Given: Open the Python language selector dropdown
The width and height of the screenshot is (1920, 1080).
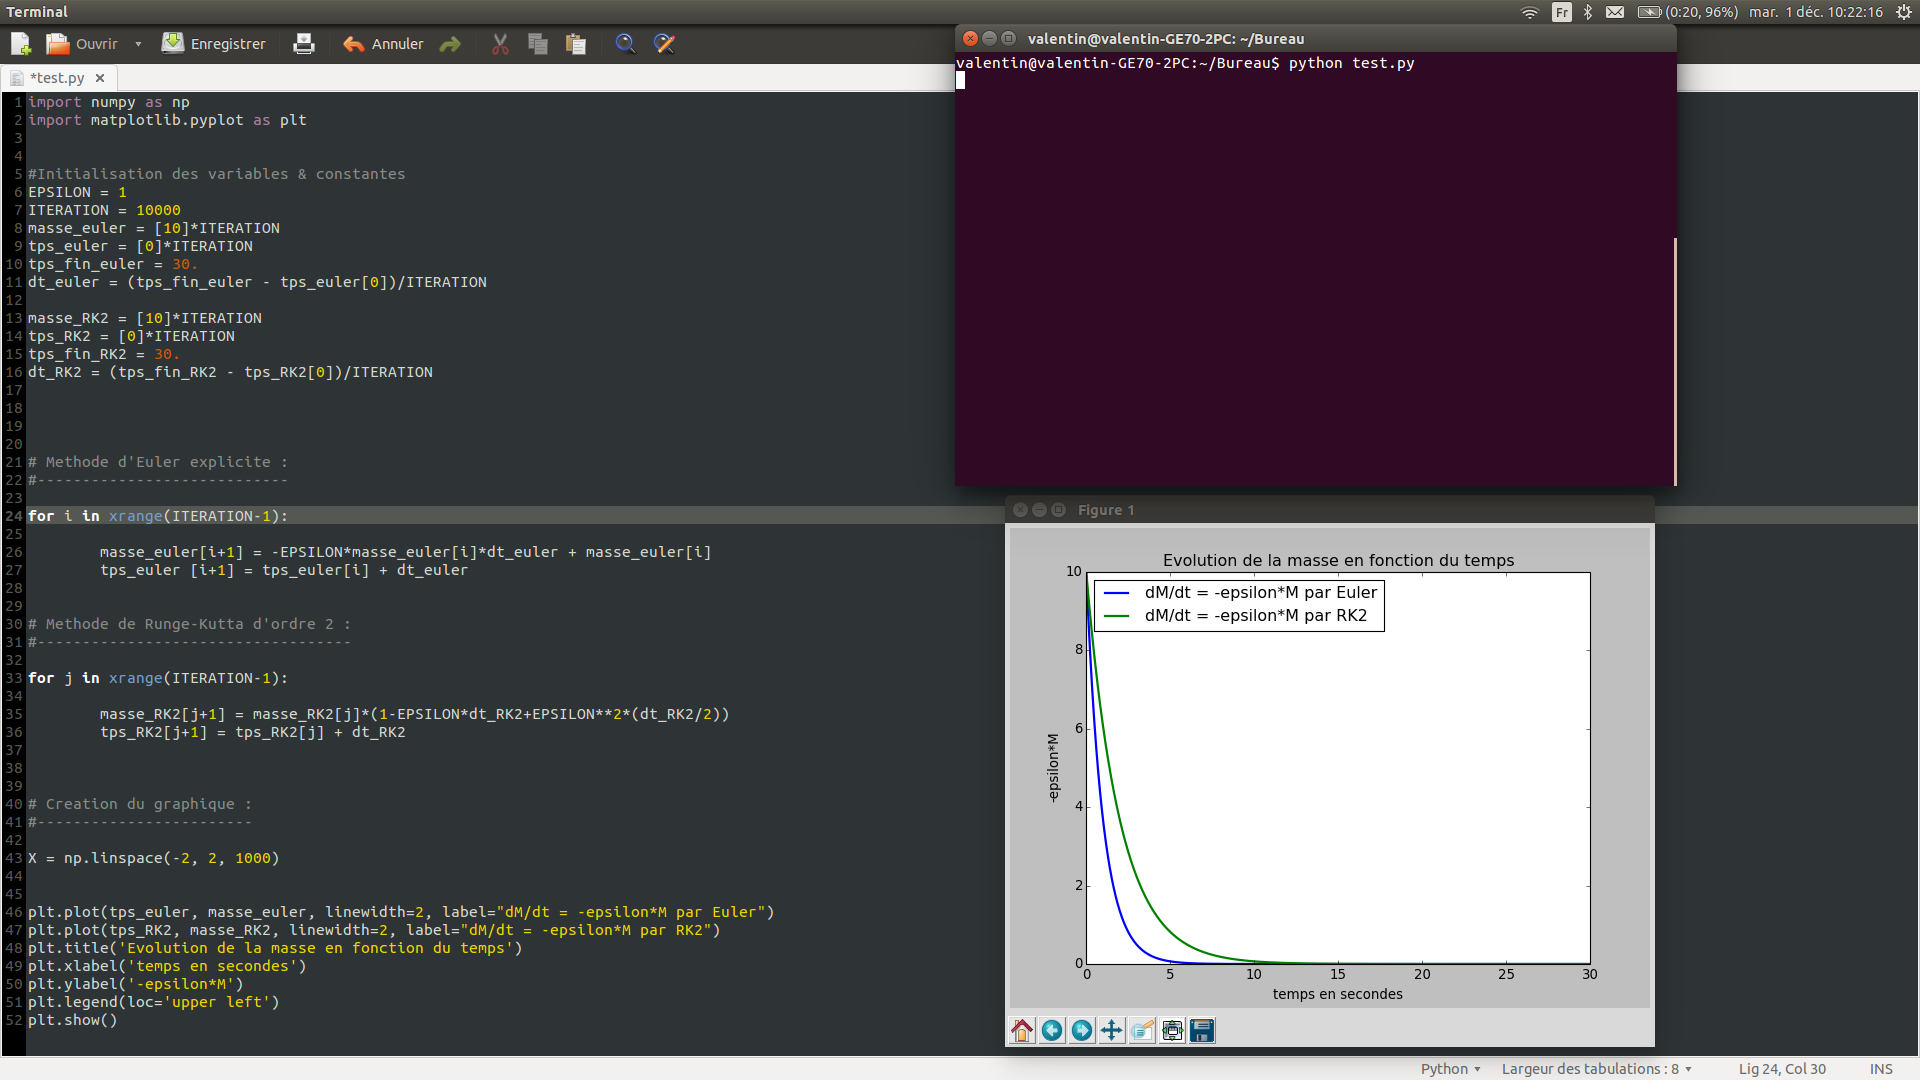Looking at the screenshot, I should tap(1450, 1069).
